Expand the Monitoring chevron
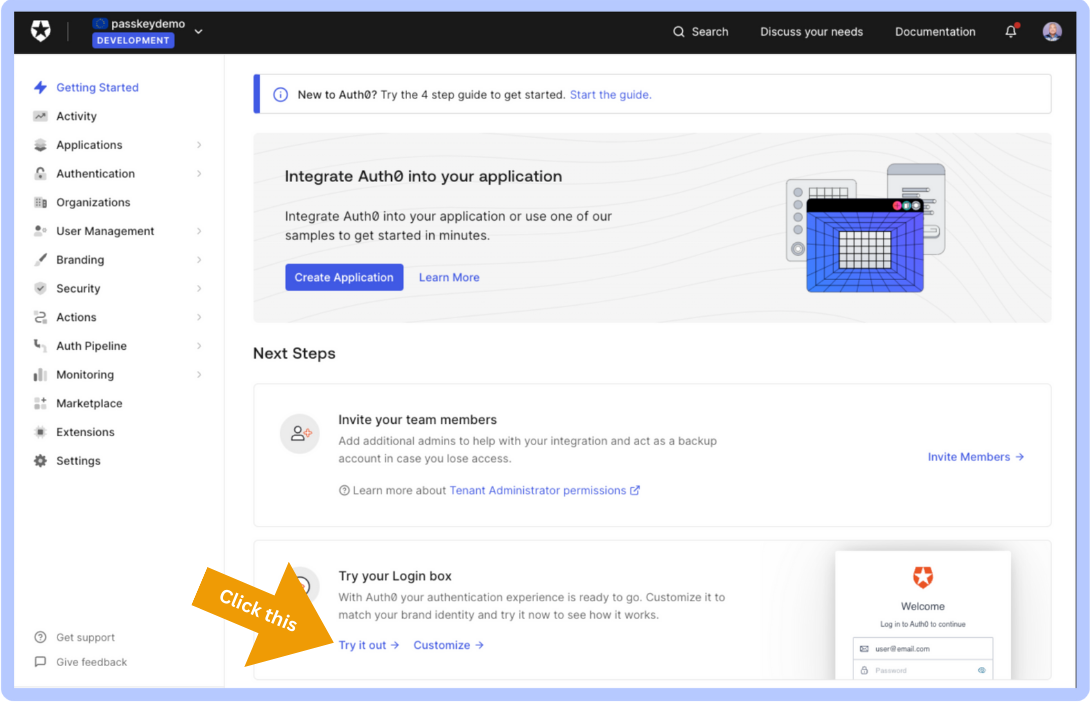The height and width of the screenshot is (703, 1090). click(199, 375)
